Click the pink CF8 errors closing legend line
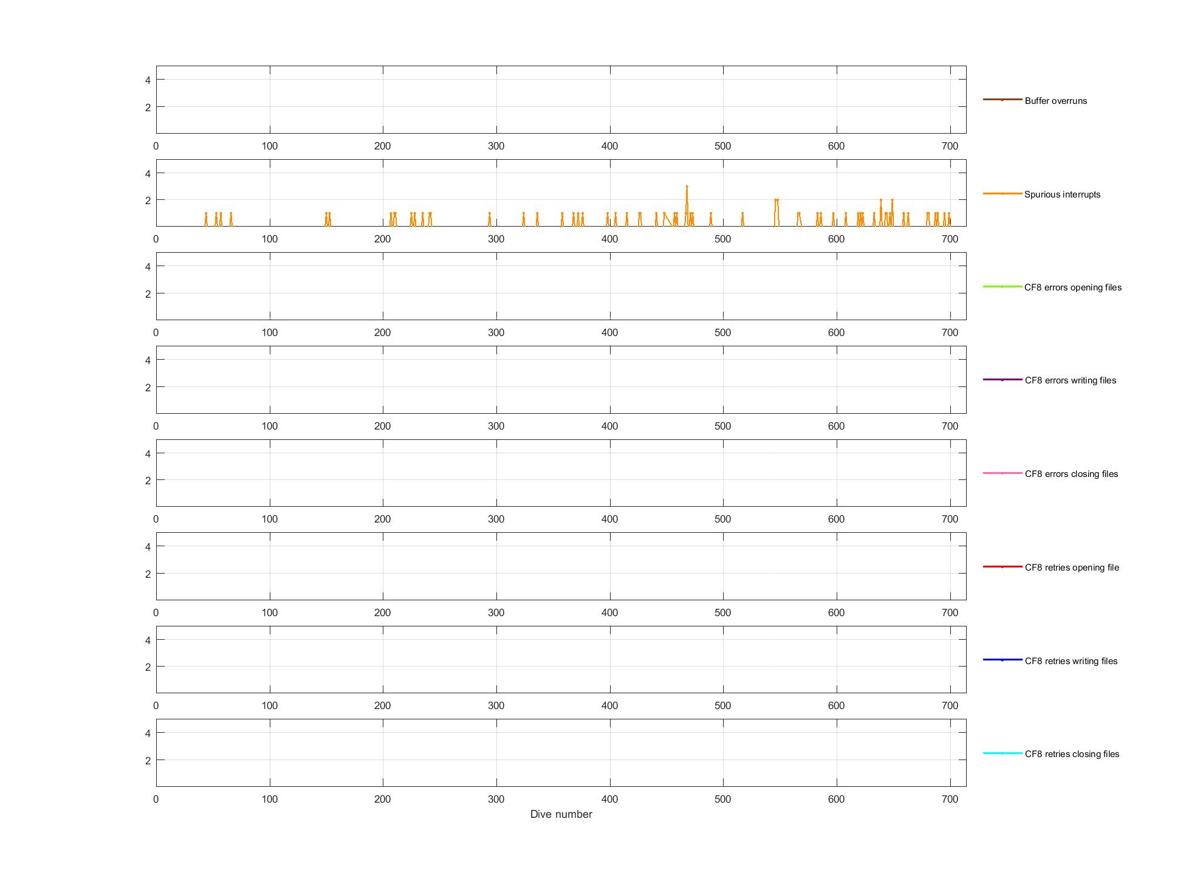This screenshot has height=885, width=1200. point(1002,473)
